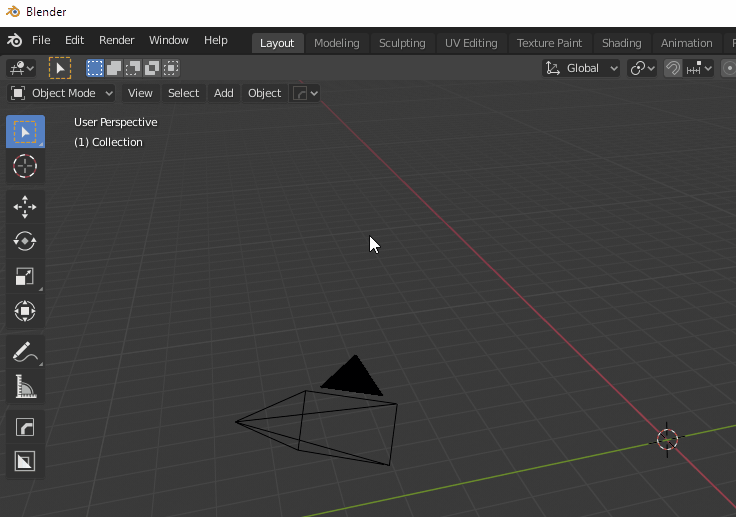Expand the Global transform orientation dropdown
This screenshot has height=517, width=736.
(581, 68)
